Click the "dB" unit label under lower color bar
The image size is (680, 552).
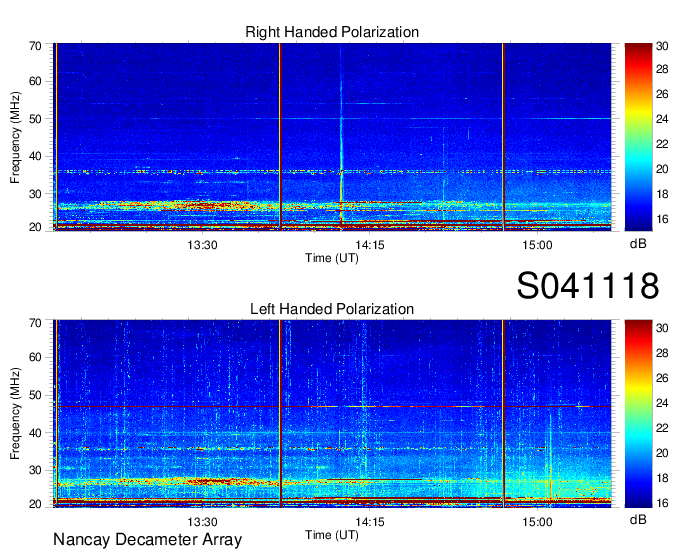pos(638,520)
